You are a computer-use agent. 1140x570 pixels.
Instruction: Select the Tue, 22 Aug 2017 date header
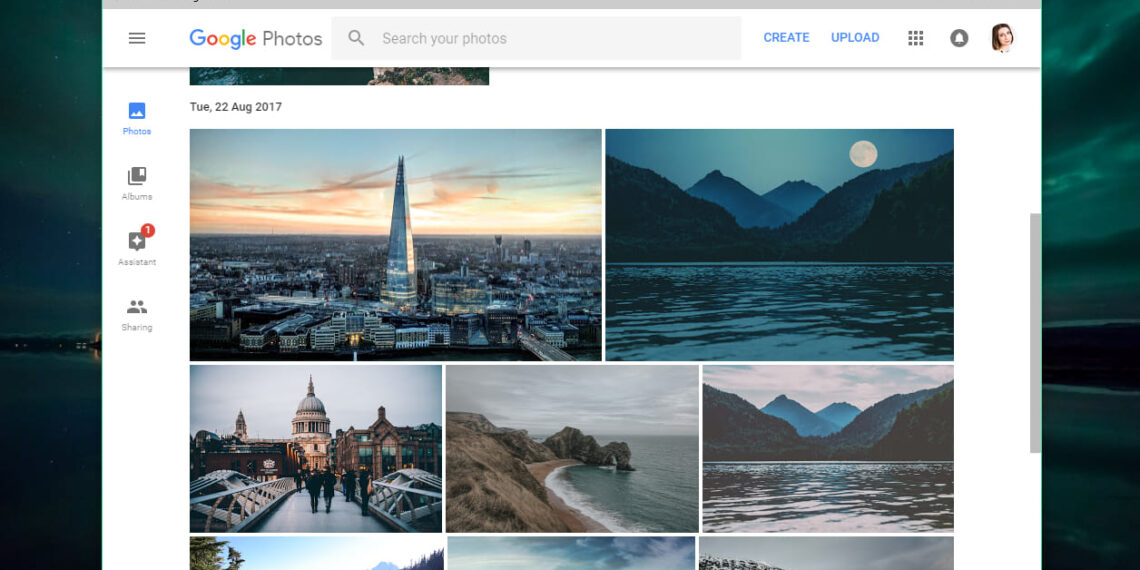236,107
